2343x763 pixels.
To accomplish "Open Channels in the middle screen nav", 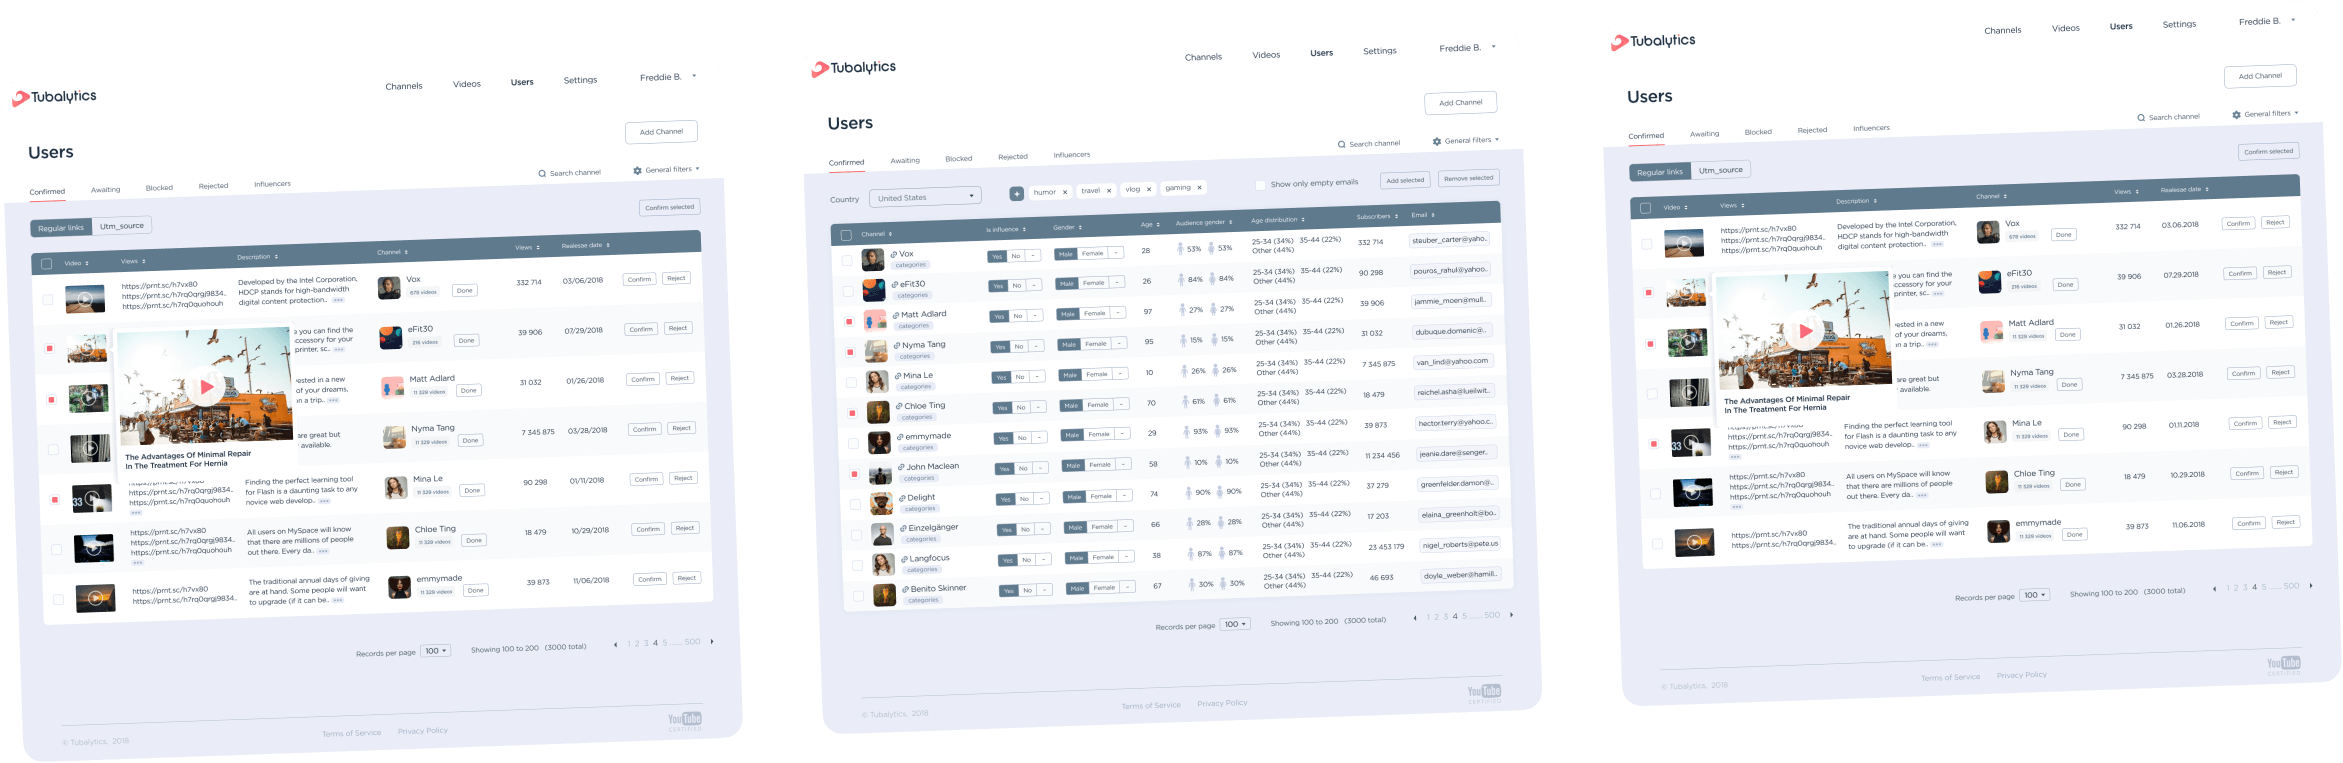I will pyautogui.click(x=1203, y=57).
